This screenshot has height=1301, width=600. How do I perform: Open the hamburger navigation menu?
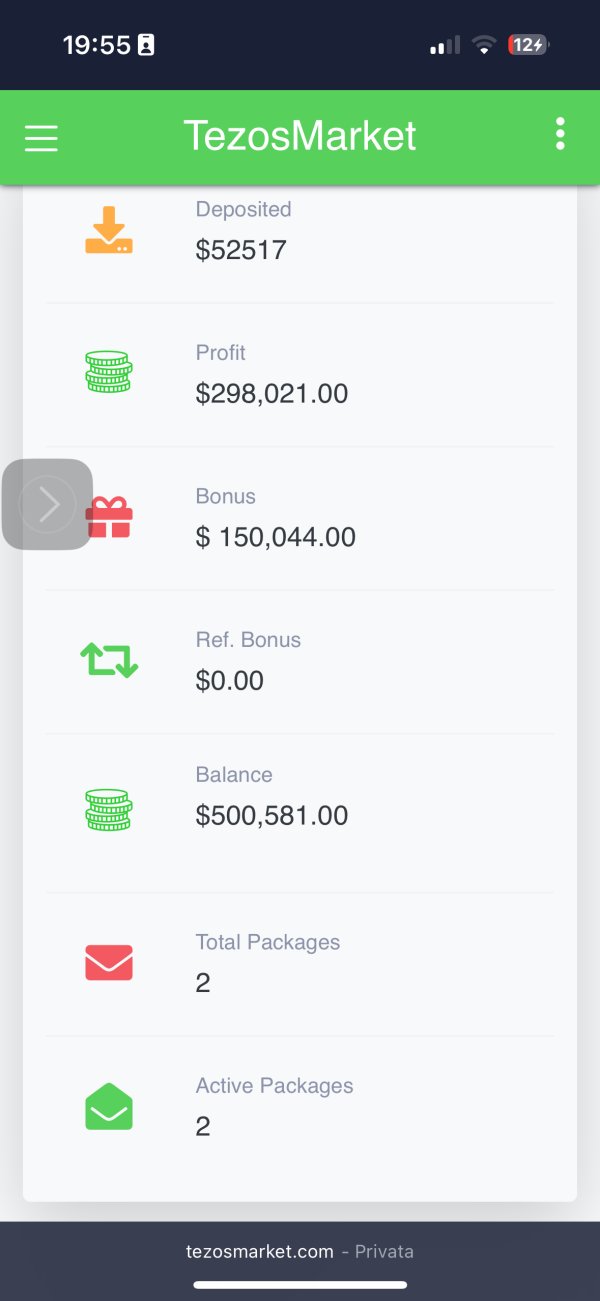pos(41,137)
